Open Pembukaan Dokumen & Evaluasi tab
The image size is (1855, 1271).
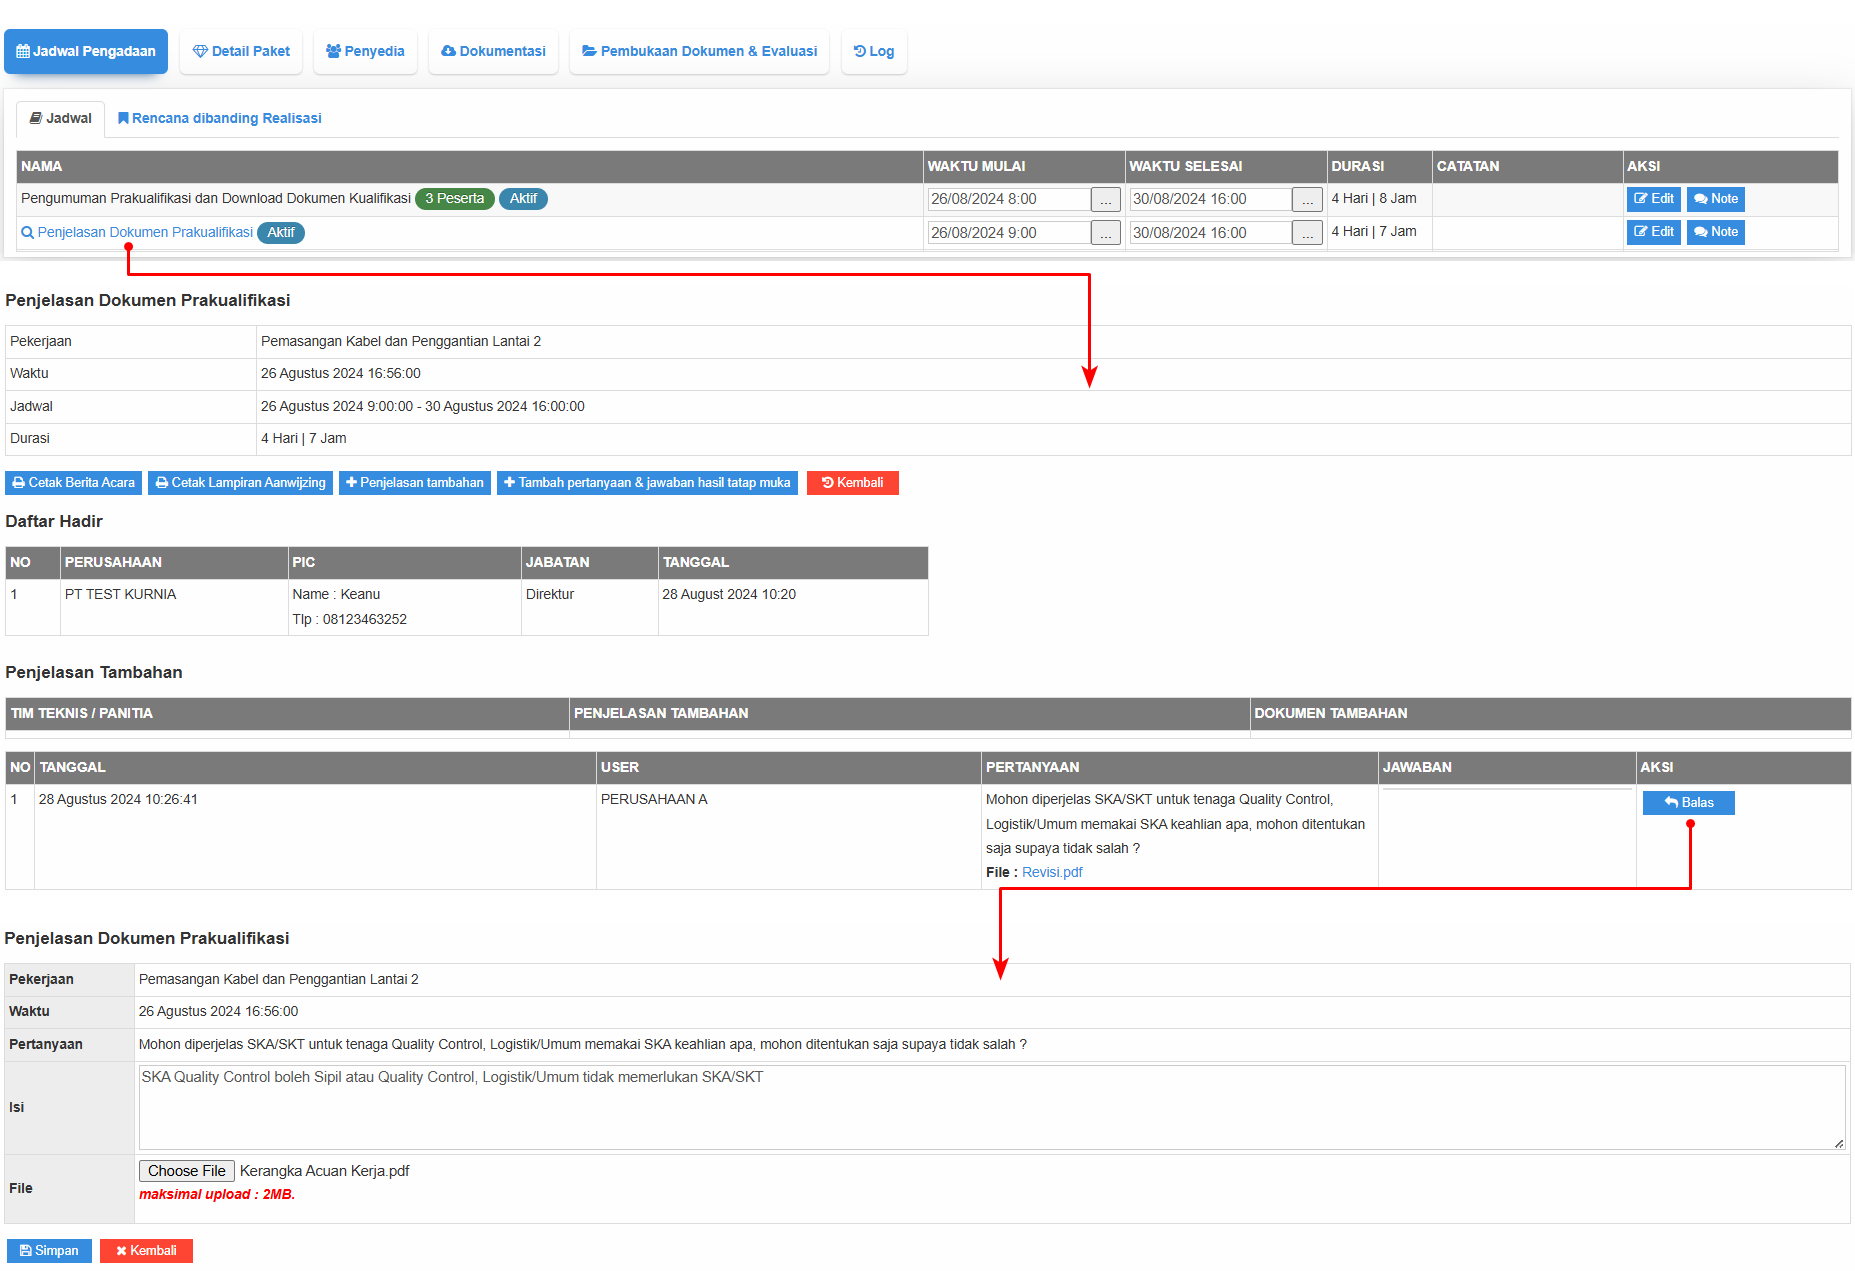(x=699, y=51)
